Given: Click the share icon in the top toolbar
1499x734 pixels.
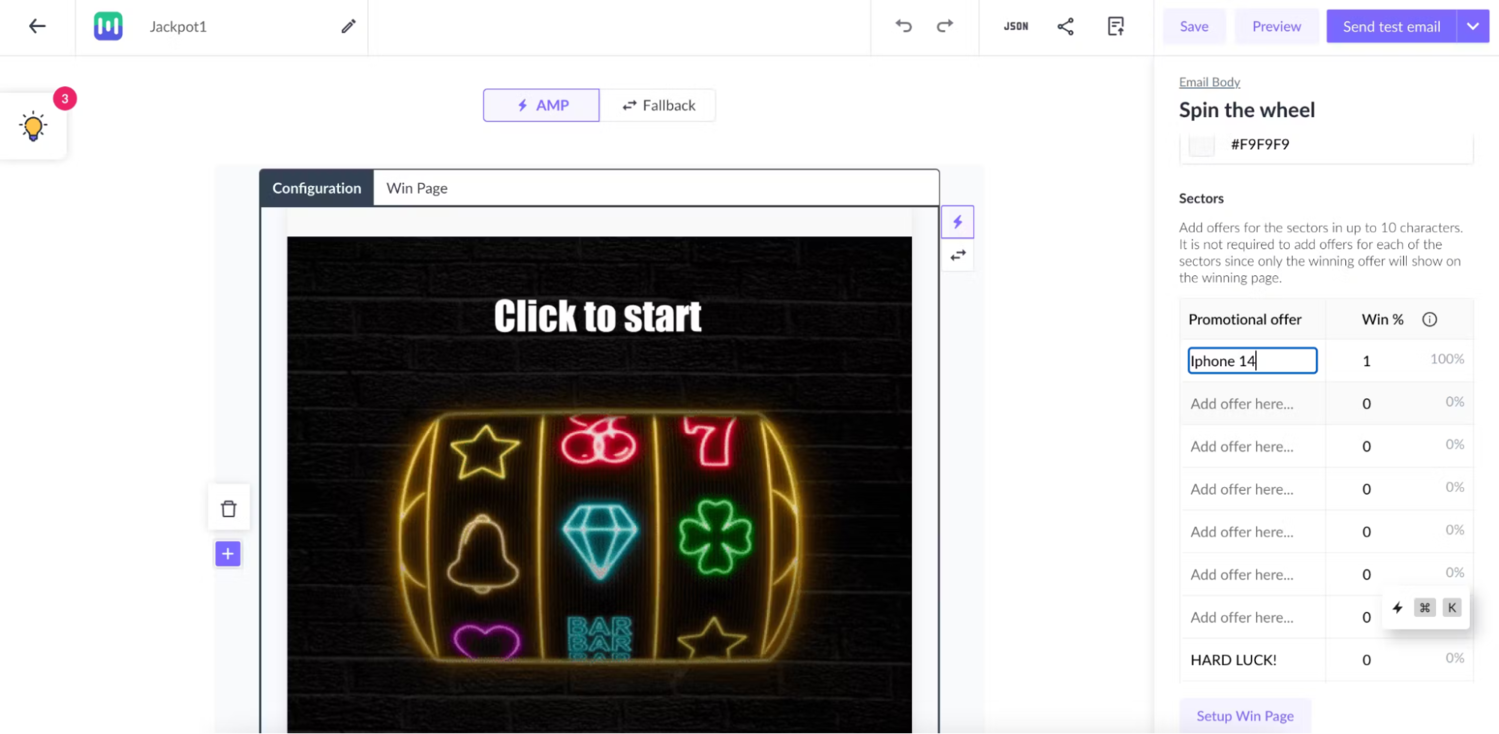Looking at the screenshot, I should (1065, 26).
